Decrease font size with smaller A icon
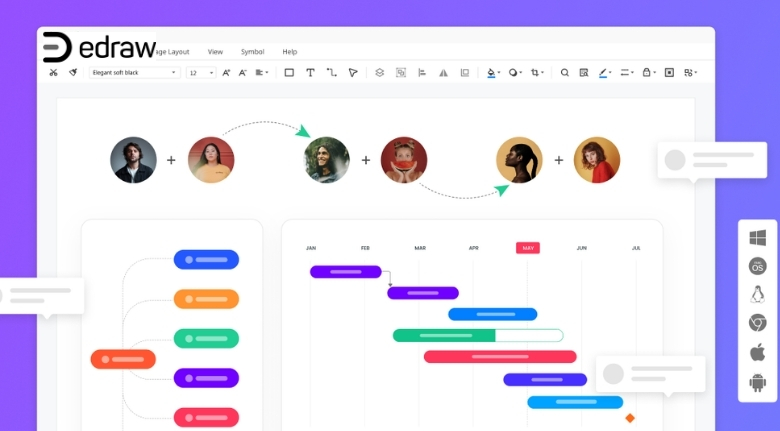780x431 pixels. (x=243, y=73)
